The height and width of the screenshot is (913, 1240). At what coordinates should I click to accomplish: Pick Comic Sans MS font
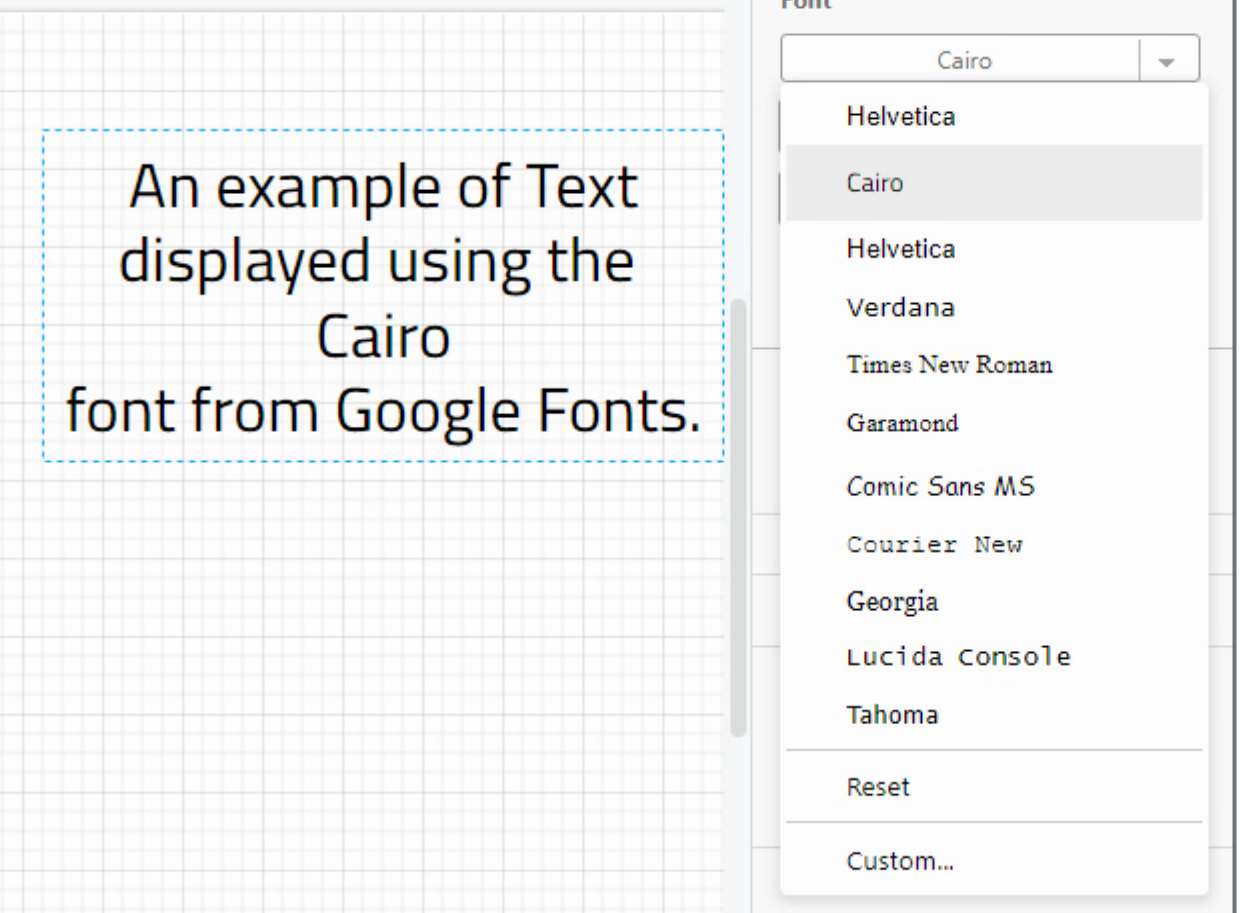994,487
